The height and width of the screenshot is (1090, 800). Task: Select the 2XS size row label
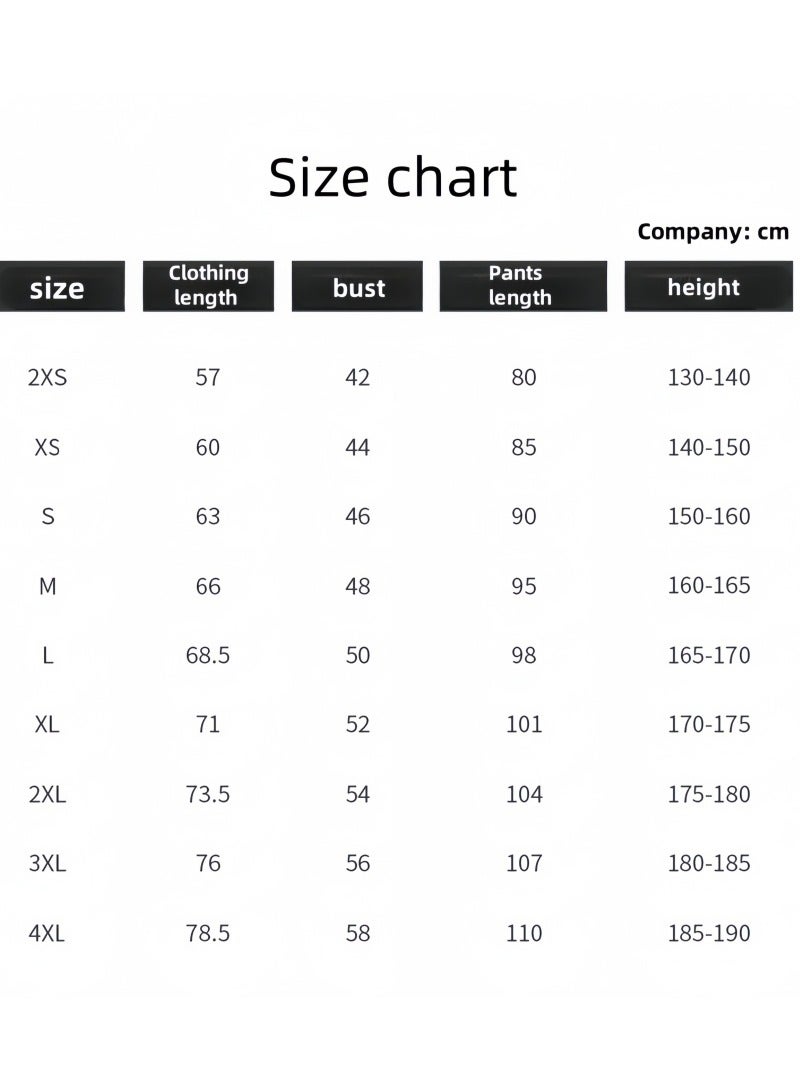click(47, 377)
